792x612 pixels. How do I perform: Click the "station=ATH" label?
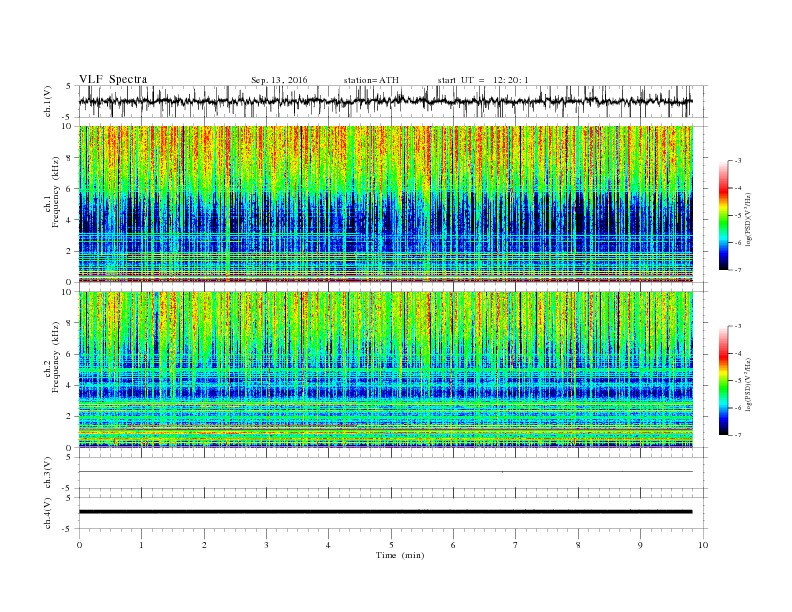(x=371, y=80)
